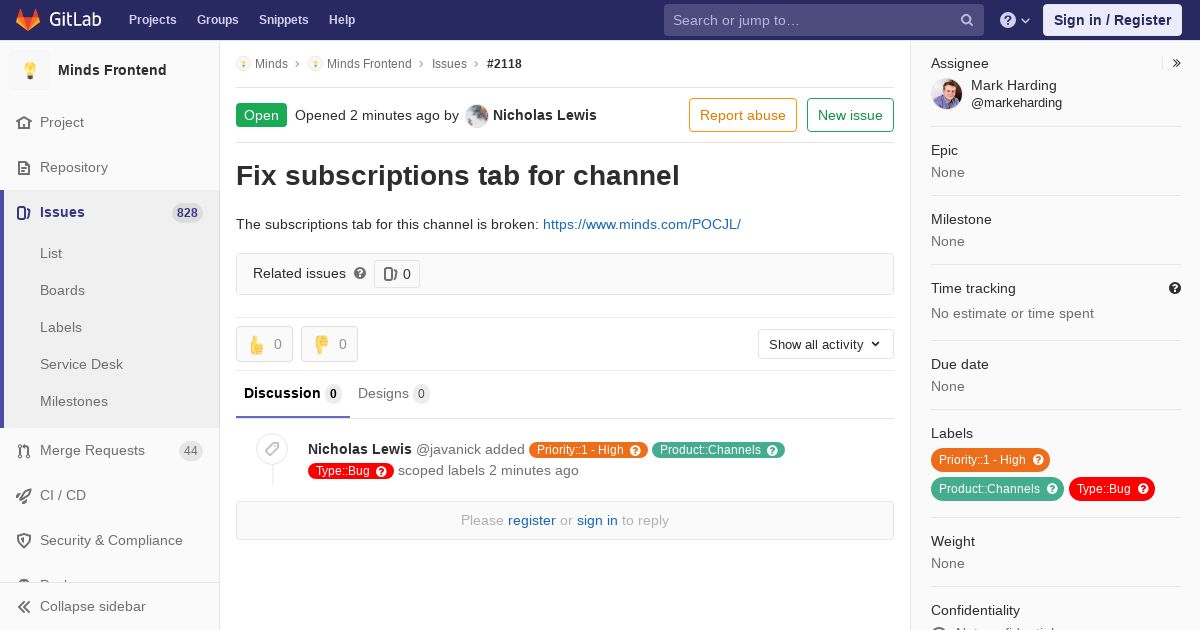The image size is (1200, 630).
Task: Click the search magnifier icon
Action: coord(967,20)
